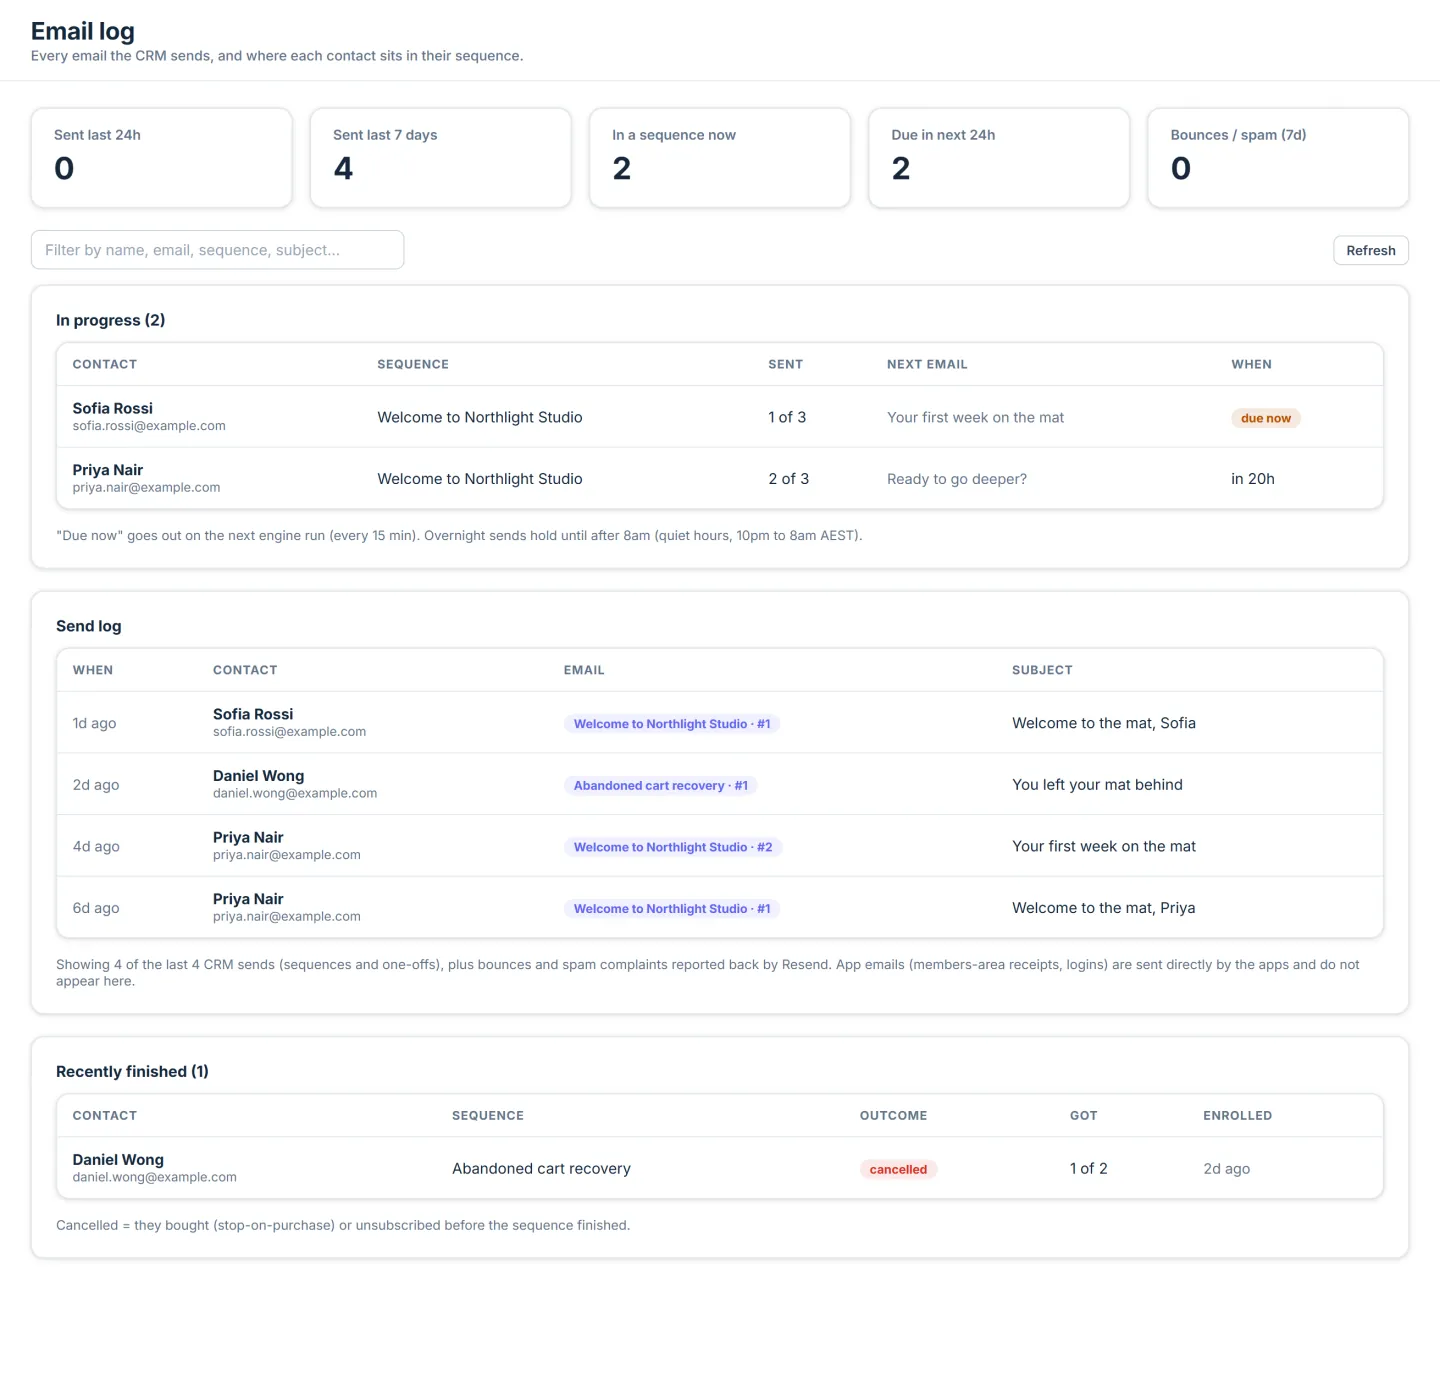1440x1375 pixels.
Task: Click the '6d ago' timestamp
Action: click(x=95, y=908)
